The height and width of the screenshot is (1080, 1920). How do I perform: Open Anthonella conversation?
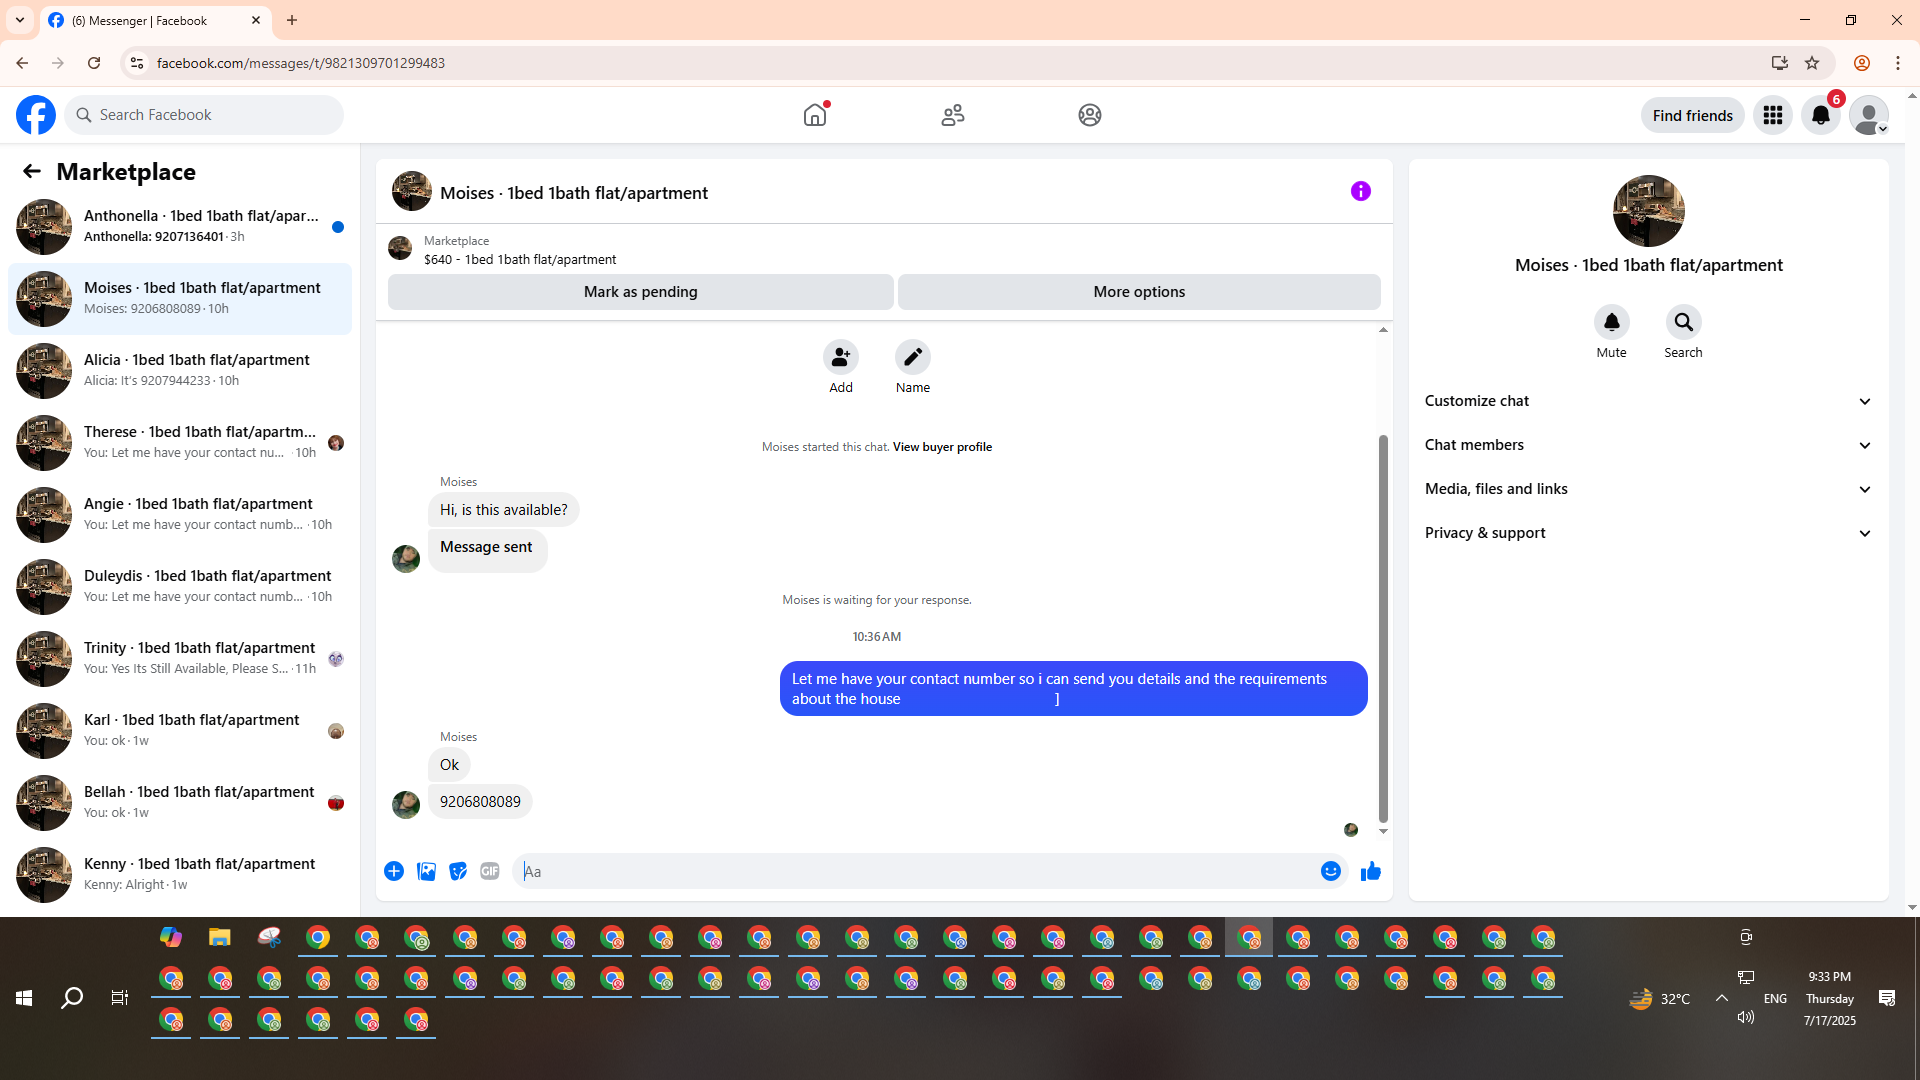coord(180,227)
